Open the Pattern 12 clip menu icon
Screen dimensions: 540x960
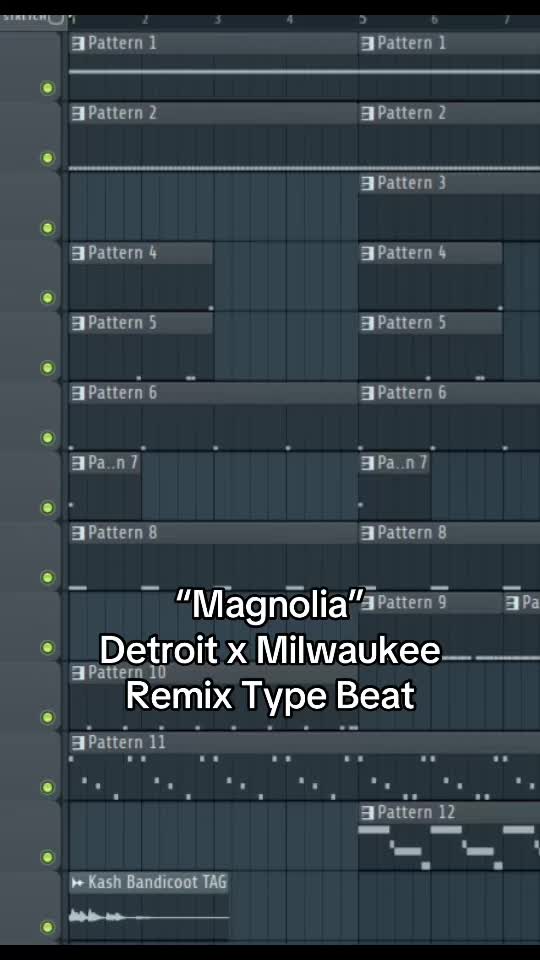click(367, 812)
